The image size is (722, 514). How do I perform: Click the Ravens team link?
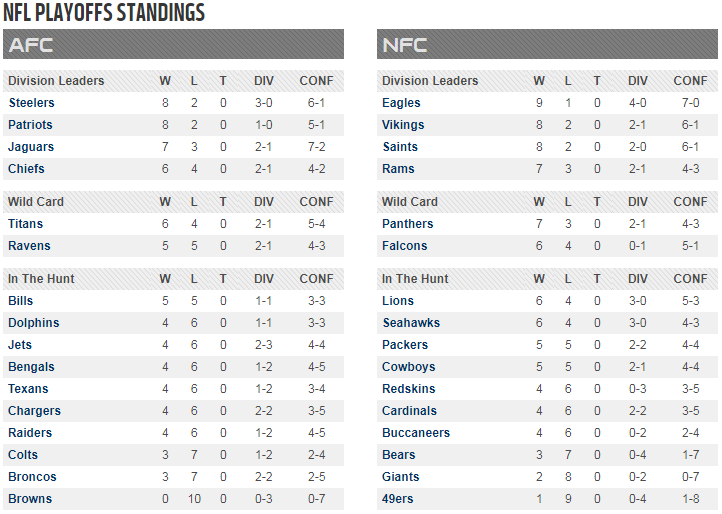click(29, 246)
